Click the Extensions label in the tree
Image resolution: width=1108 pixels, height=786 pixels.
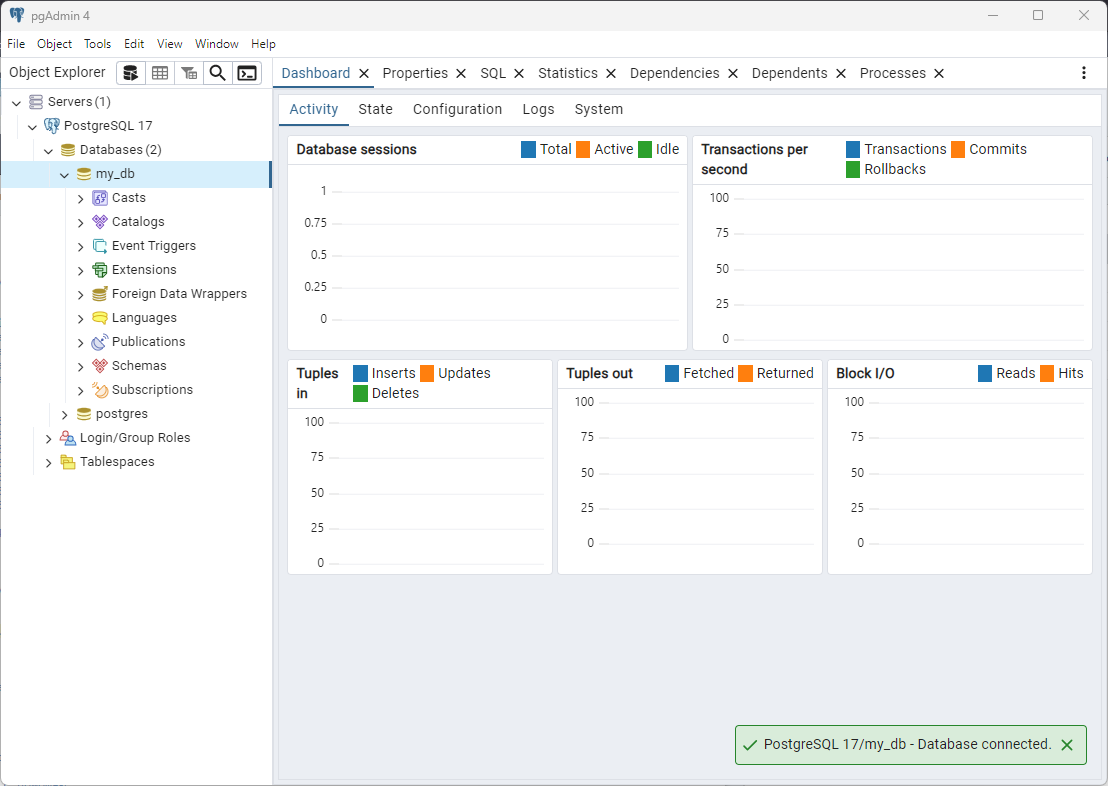pos(144,270)
